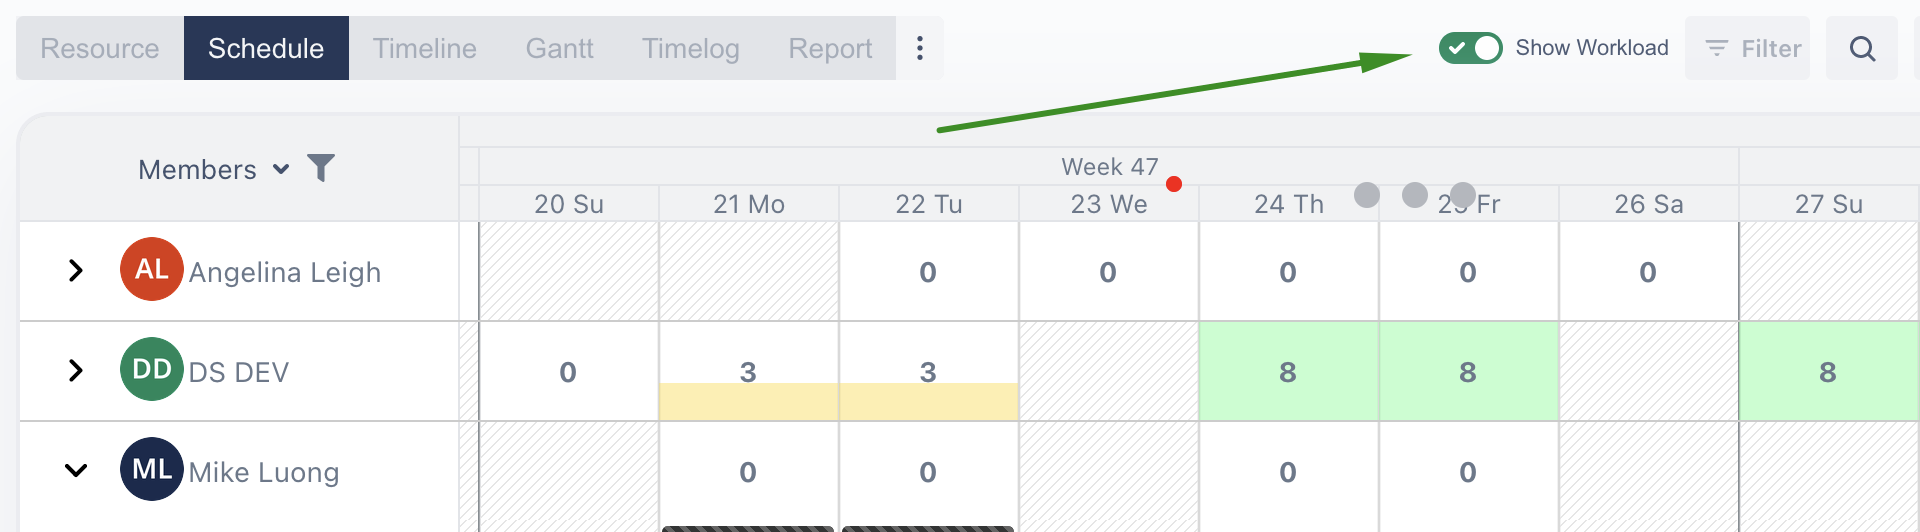Switch to the Resource tab
This screenshot has height=532, width=1920.
[100, 48]
